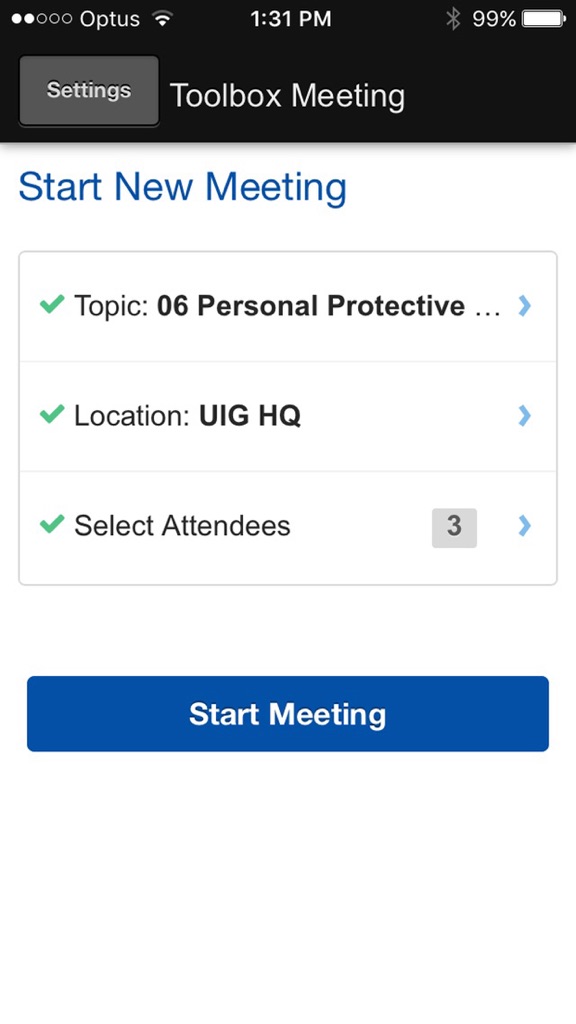Tap the 99% battery percentage text

coord(494,19)
